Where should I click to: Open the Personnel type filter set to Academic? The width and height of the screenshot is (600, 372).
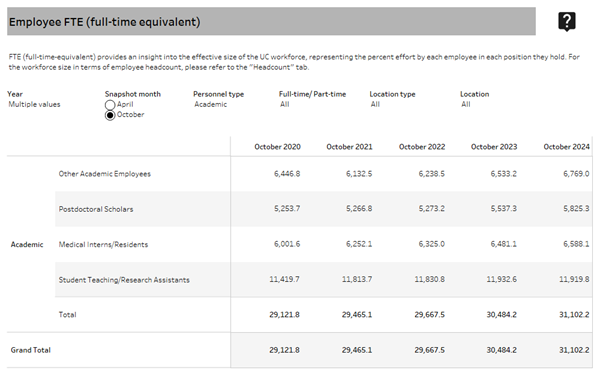[x=210, y=104]
